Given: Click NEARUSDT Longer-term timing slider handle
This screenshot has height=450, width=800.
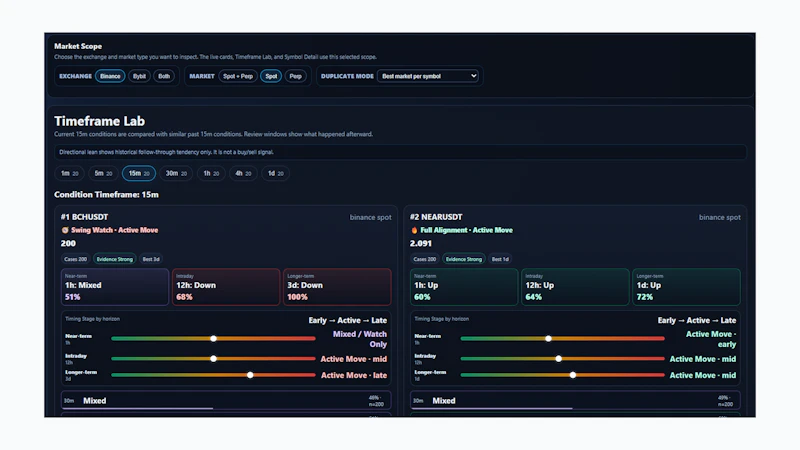Looking at the screenshot, I should click(573, 375).
